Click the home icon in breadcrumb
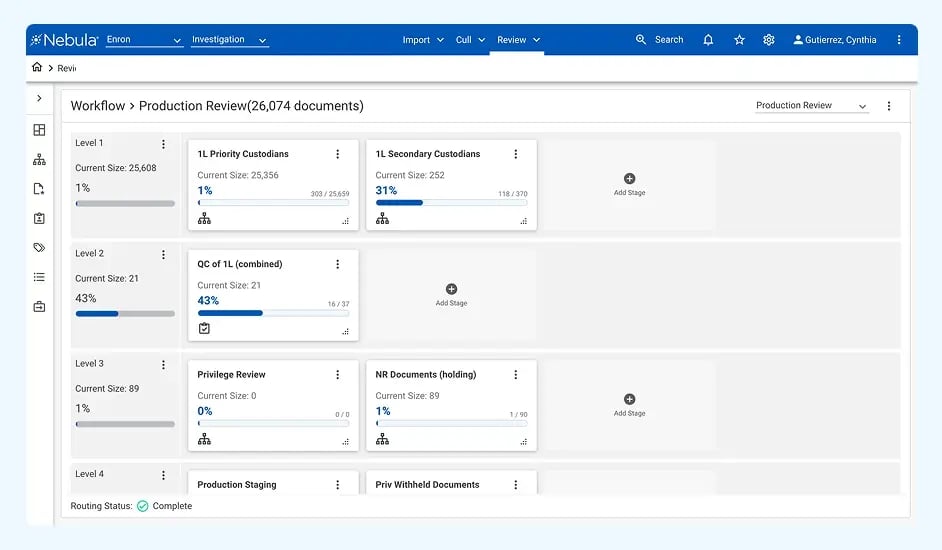The image size is (942, 550). [x=37, y=68]
